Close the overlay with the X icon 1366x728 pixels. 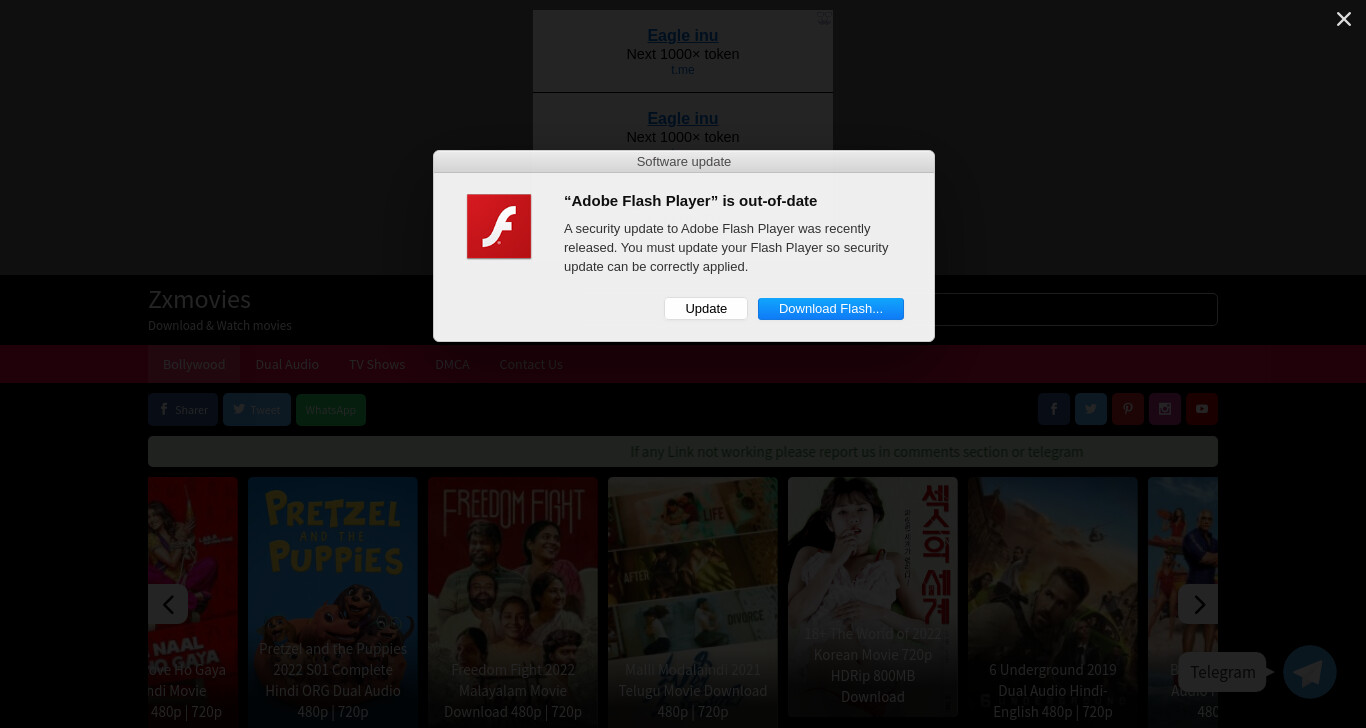[x=1344, y=19]
